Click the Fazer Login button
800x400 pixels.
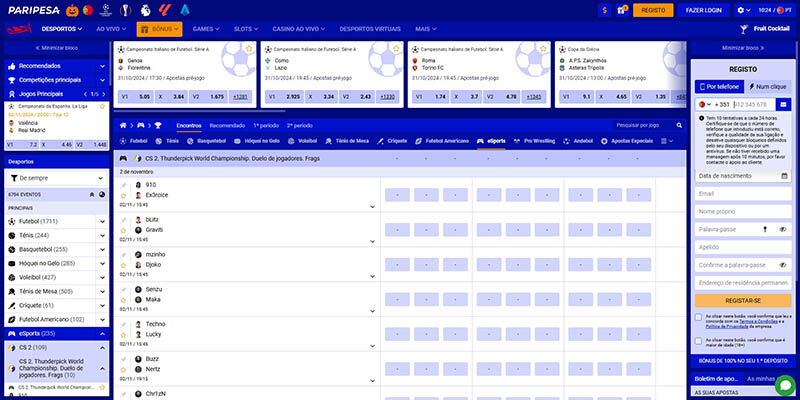[x=704, y=10]
